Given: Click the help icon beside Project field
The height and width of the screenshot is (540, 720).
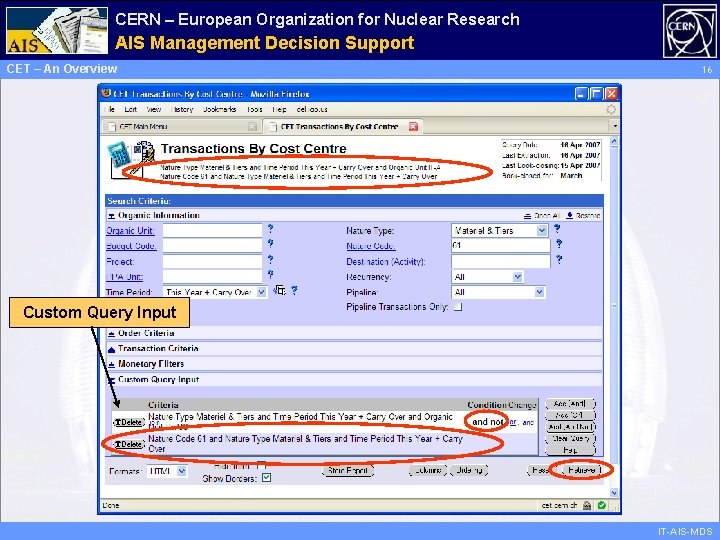Looking at the screenshot, I should 270,259.
